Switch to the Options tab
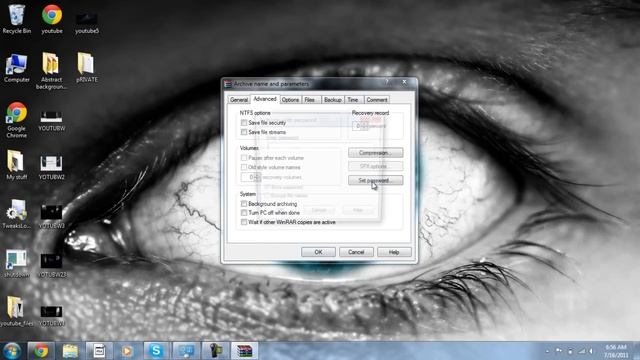 tap(290, 100)
